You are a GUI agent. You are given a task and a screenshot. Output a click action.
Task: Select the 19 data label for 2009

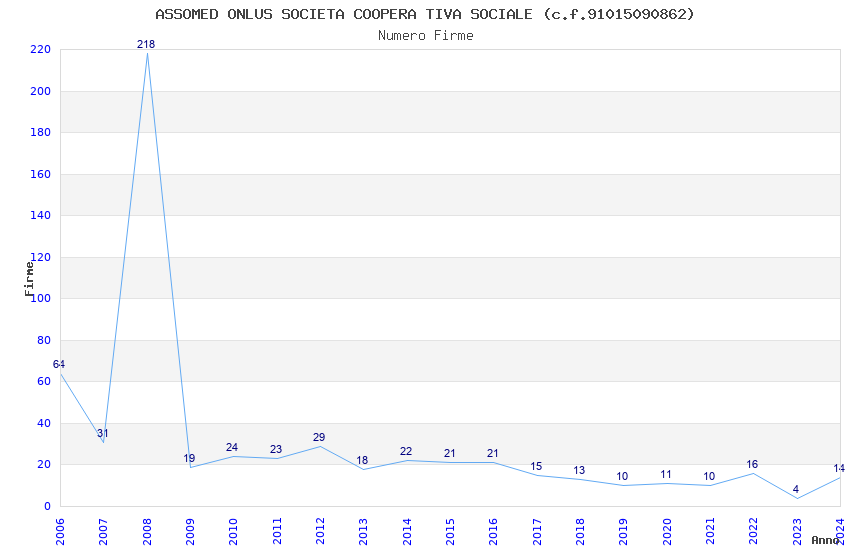point(189,458)
